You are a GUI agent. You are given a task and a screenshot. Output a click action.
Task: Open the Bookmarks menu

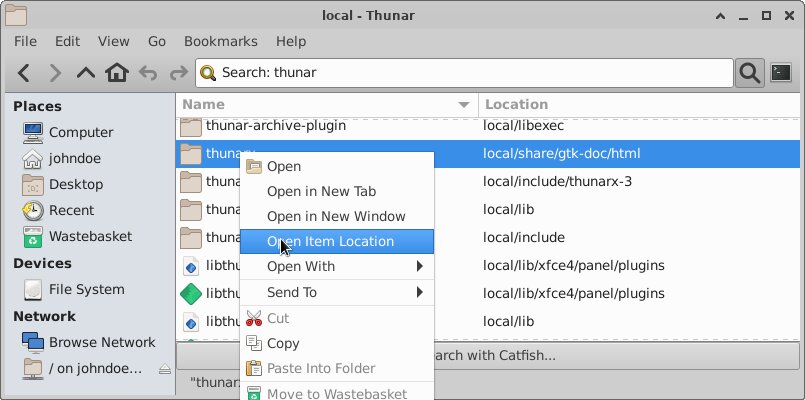pos(221,42)
